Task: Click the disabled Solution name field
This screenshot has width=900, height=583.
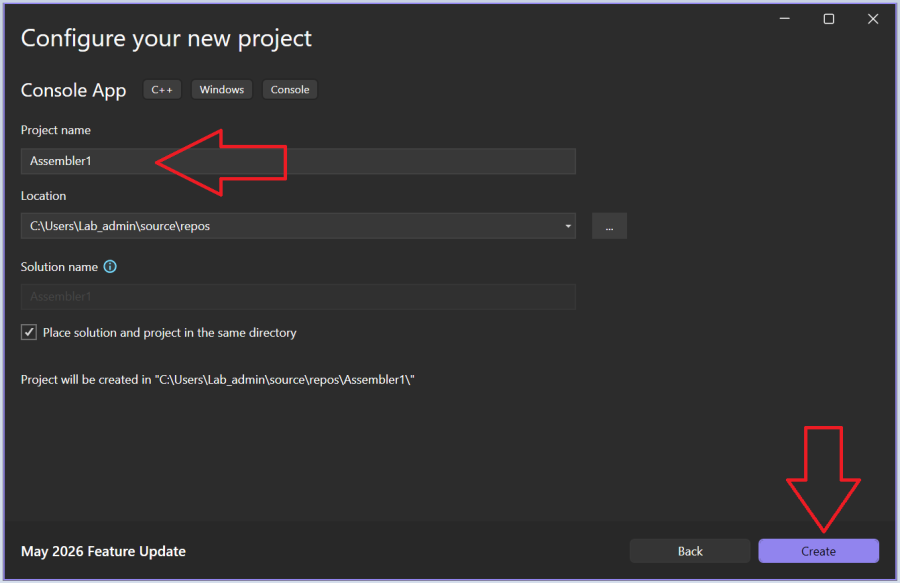Action: pos(298,297)
